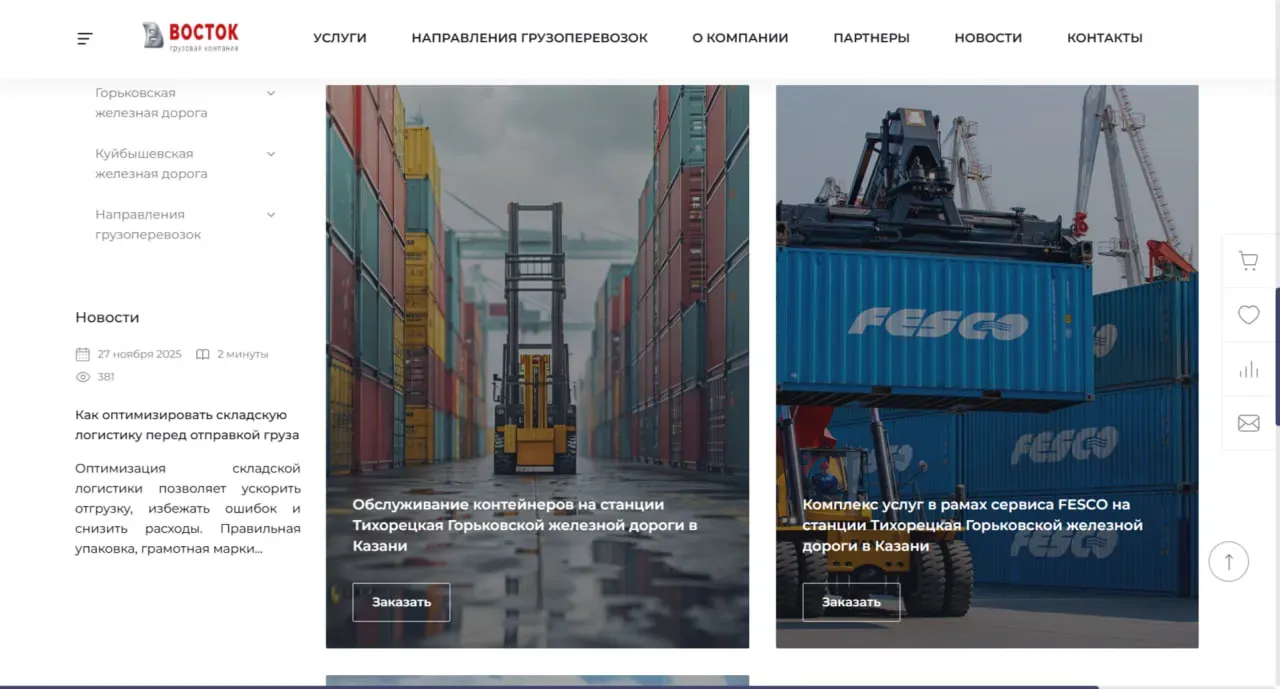Screen dimensions: 1280x689
Task: Click the eye views icon by 381
Action: pyautogui.click(x=83, y=377)
